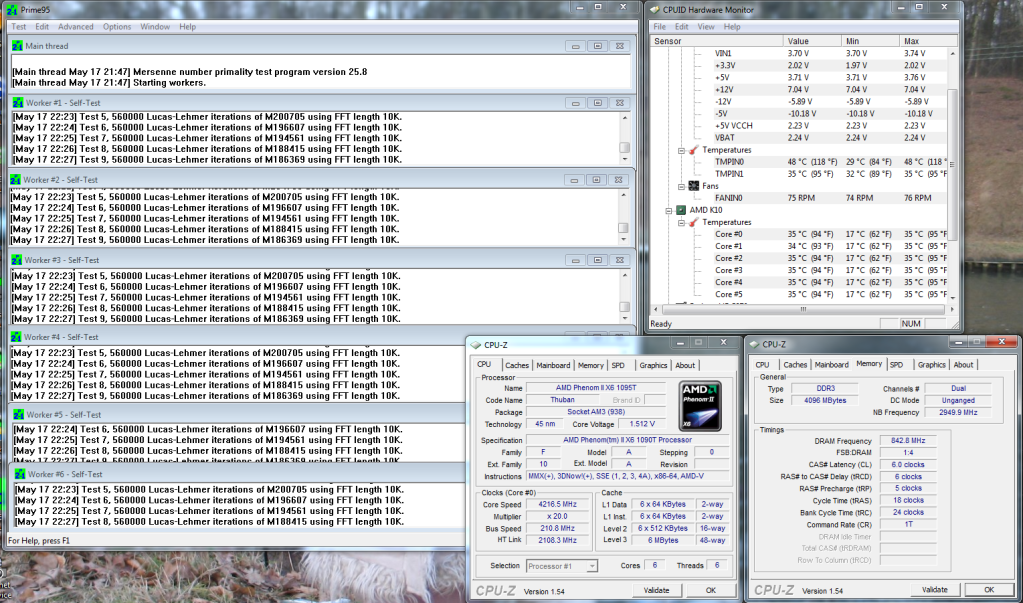Click the Max column header
Image resolution: width=1023 pixels, height=603 pixels.
pyautogui.click(x=924, y=41)
